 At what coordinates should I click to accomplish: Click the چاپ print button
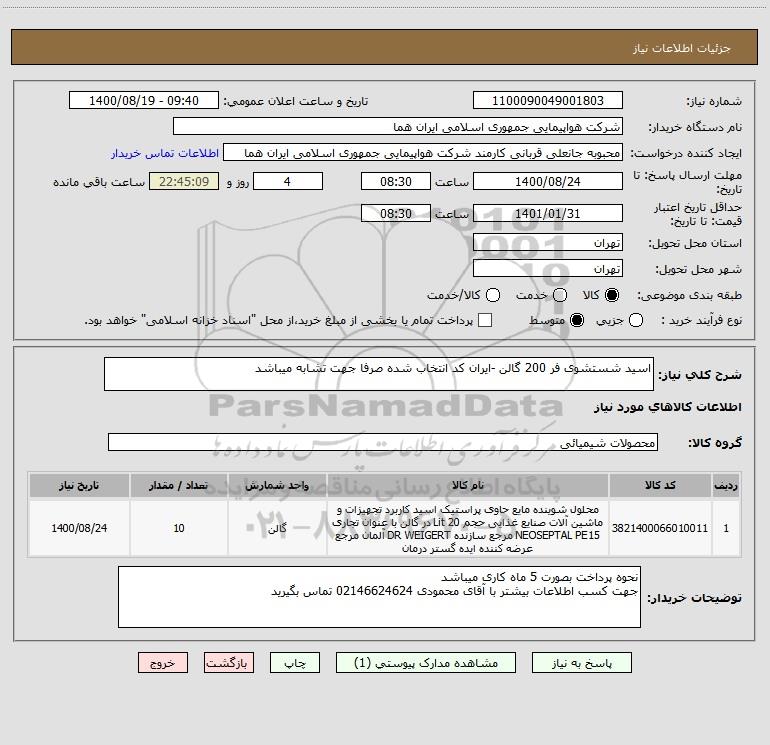point(295,663)
